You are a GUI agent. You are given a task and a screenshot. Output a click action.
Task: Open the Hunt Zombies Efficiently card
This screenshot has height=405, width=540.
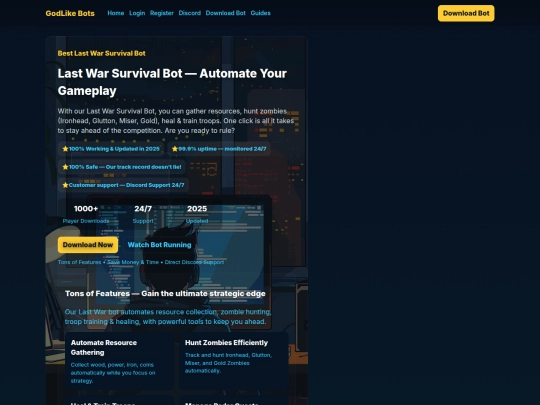point(234,361)
